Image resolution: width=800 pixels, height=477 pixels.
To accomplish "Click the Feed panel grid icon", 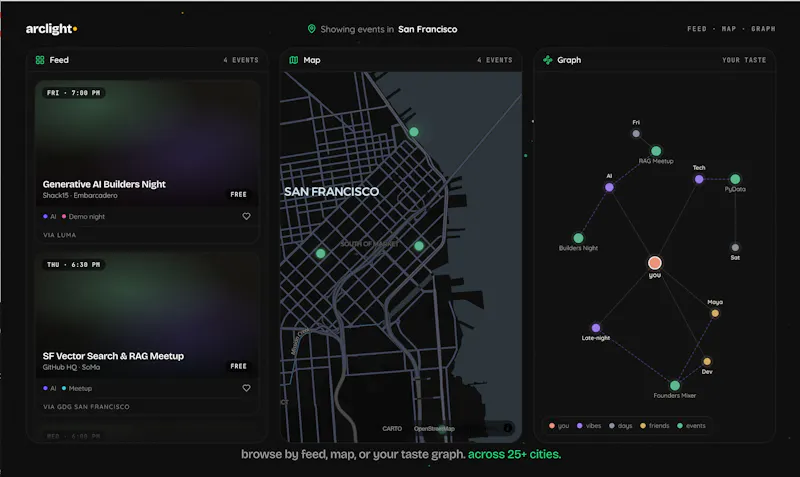I will pos(40,60).
